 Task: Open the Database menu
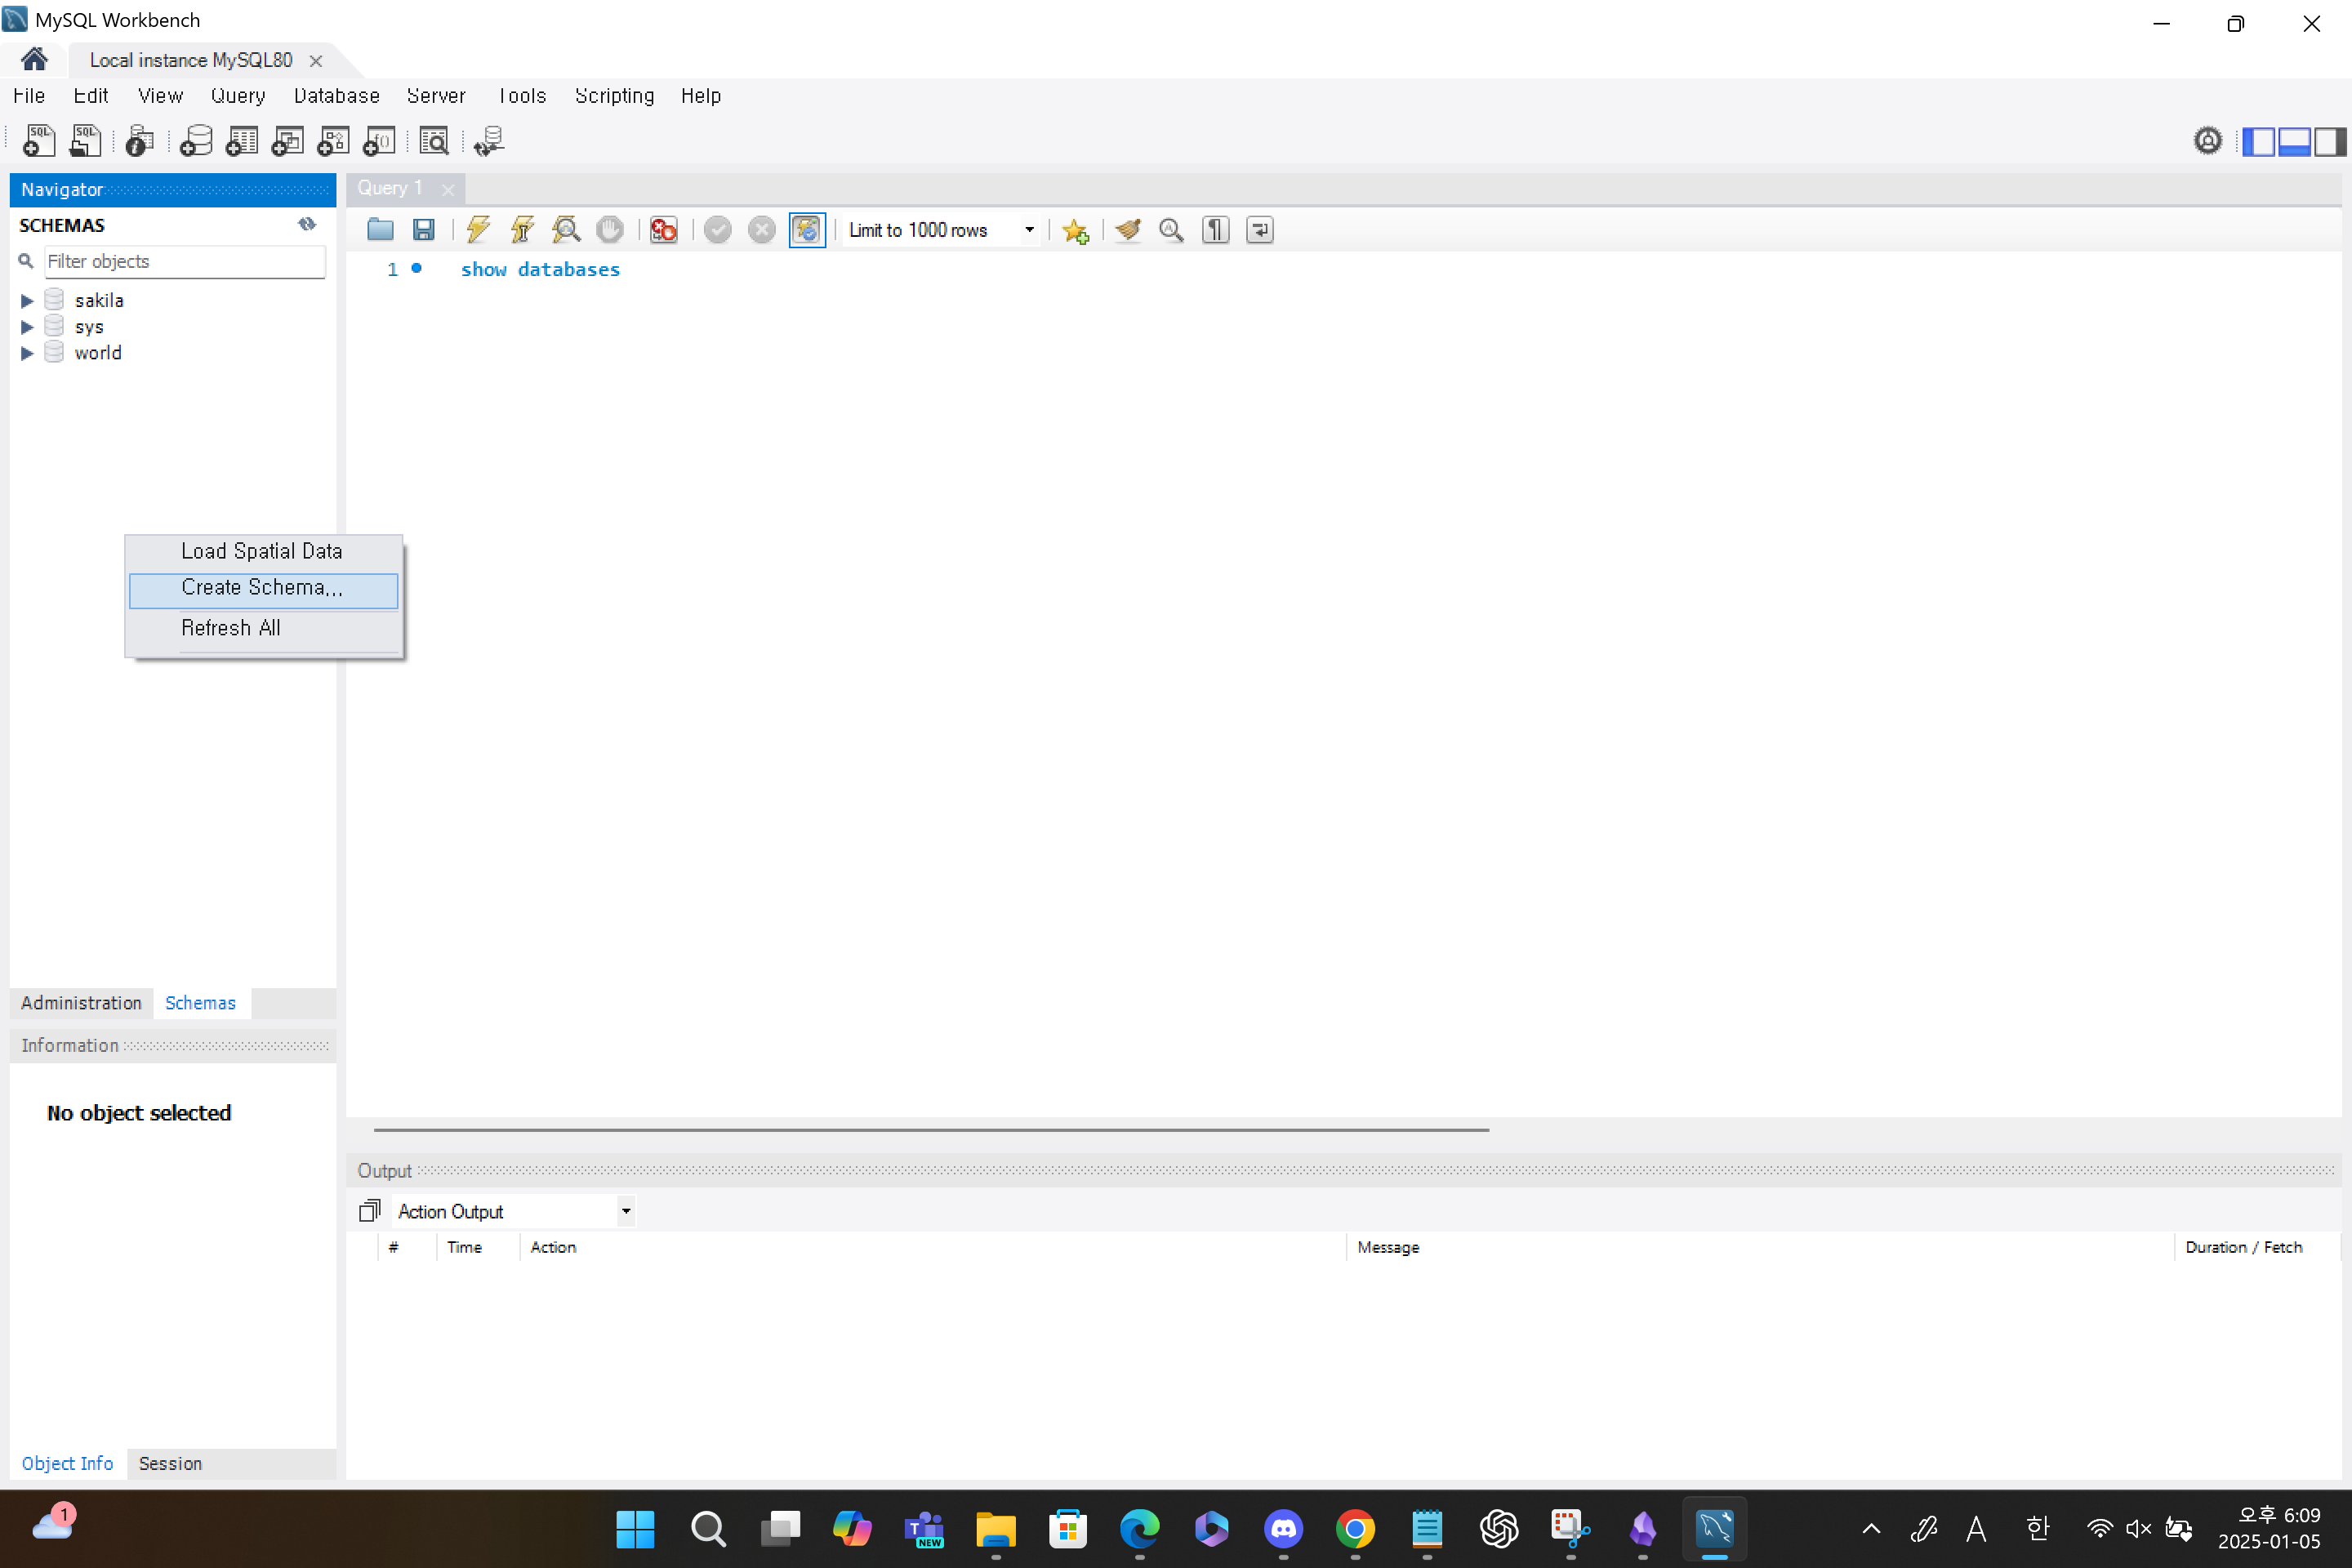pos(337,96)
